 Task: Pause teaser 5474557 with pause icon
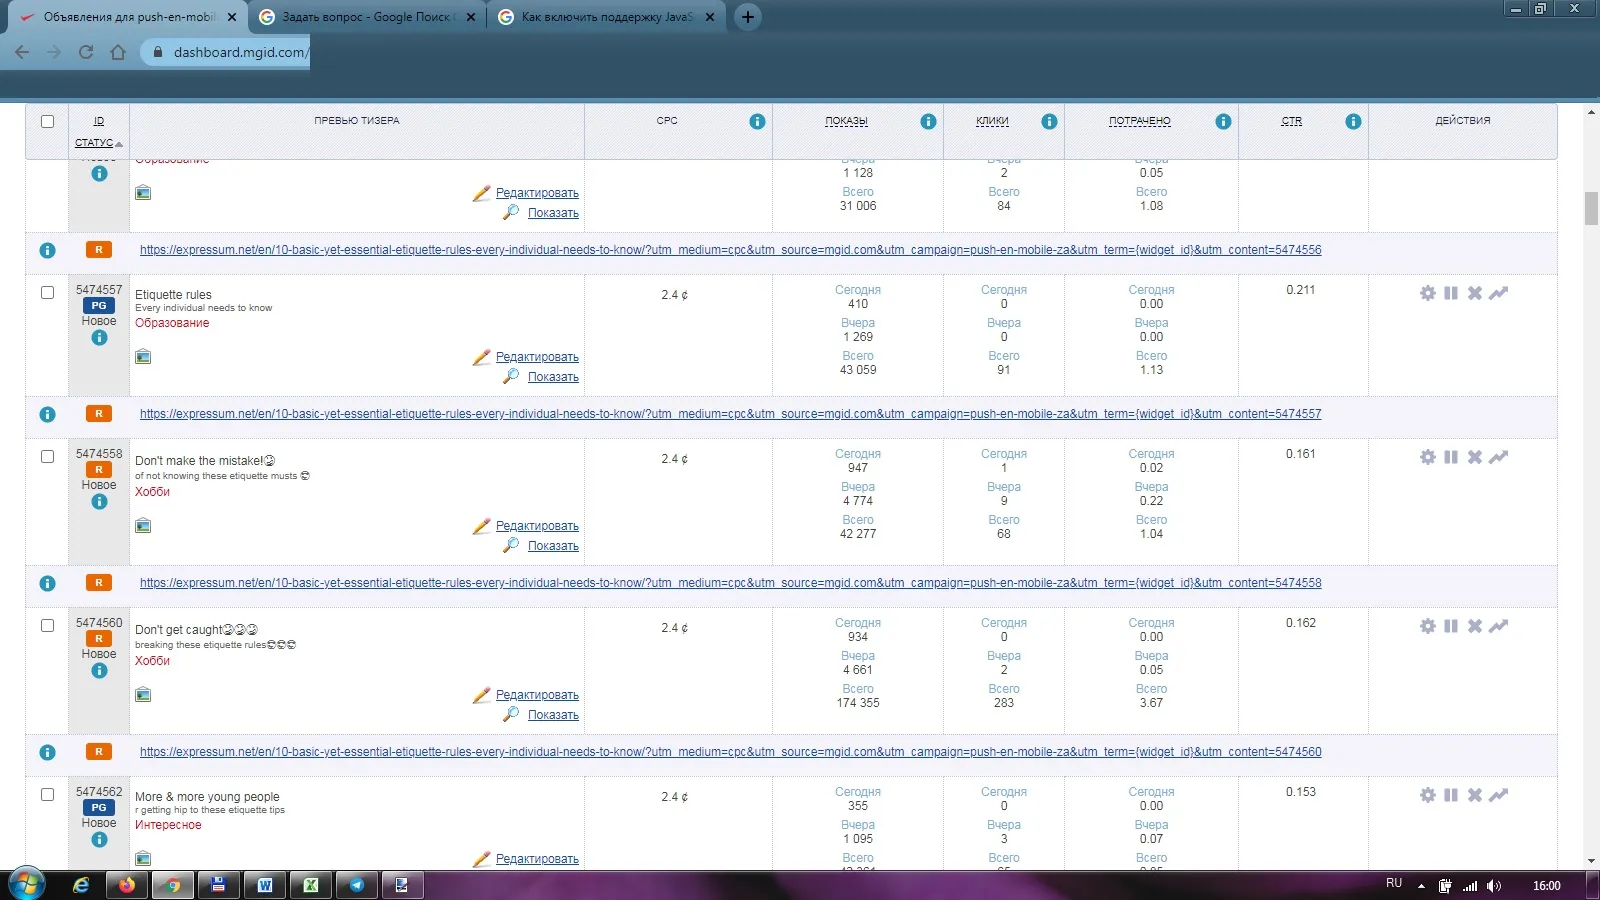(1451, 293)
